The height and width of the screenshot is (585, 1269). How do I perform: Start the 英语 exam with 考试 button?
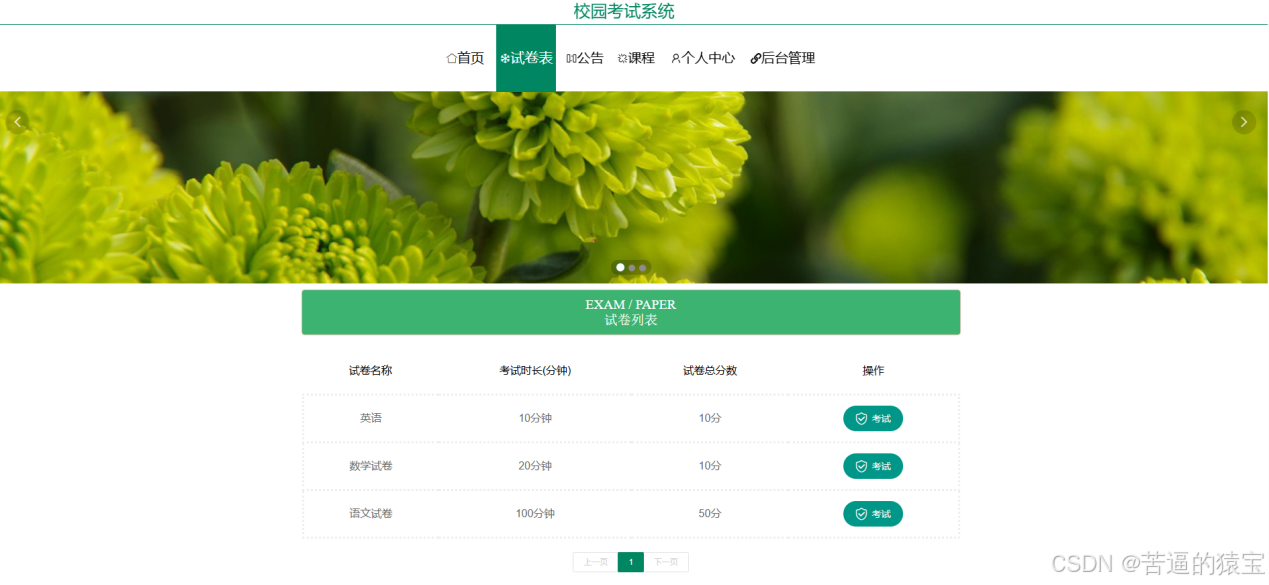pos(873,418)
